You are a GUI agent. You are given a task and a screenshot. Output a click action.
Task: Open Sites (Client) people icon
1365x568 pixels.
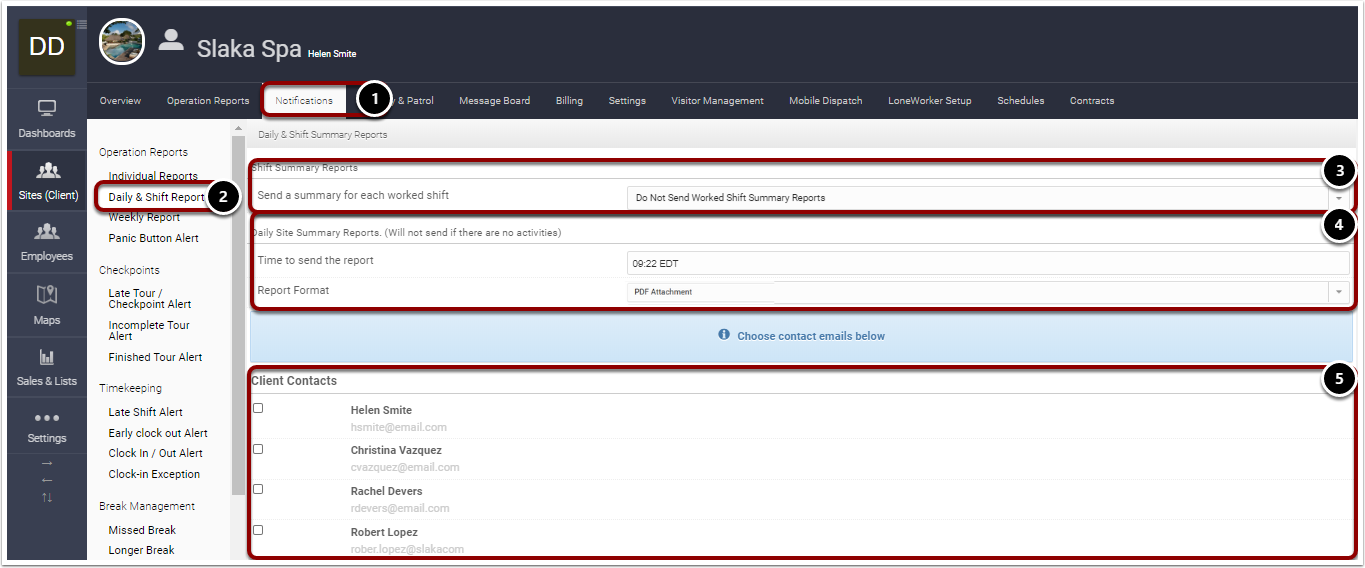(x=47, y=171)
